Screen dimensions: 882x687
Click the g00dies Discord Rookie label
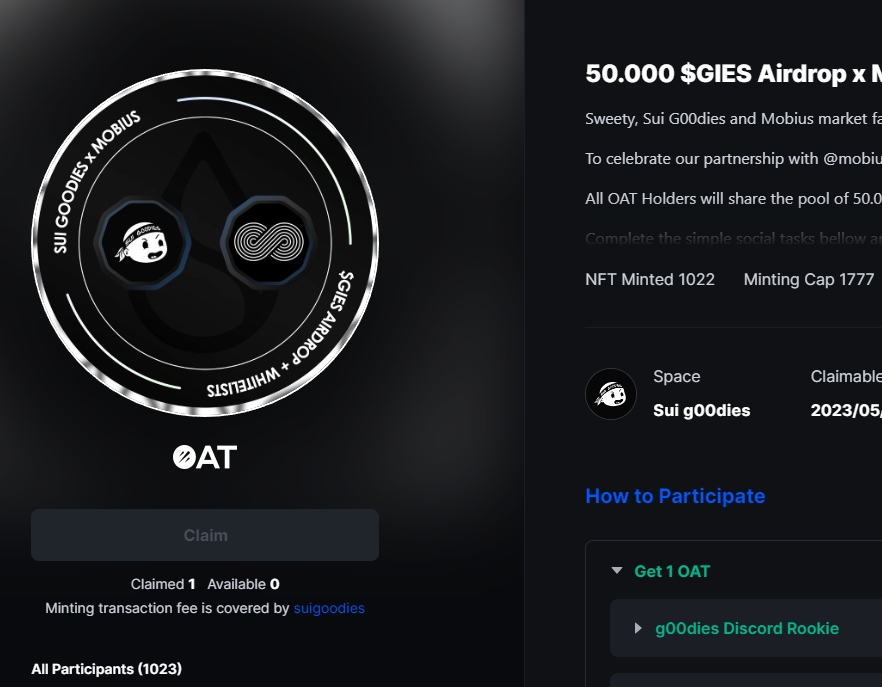[747, 628]
